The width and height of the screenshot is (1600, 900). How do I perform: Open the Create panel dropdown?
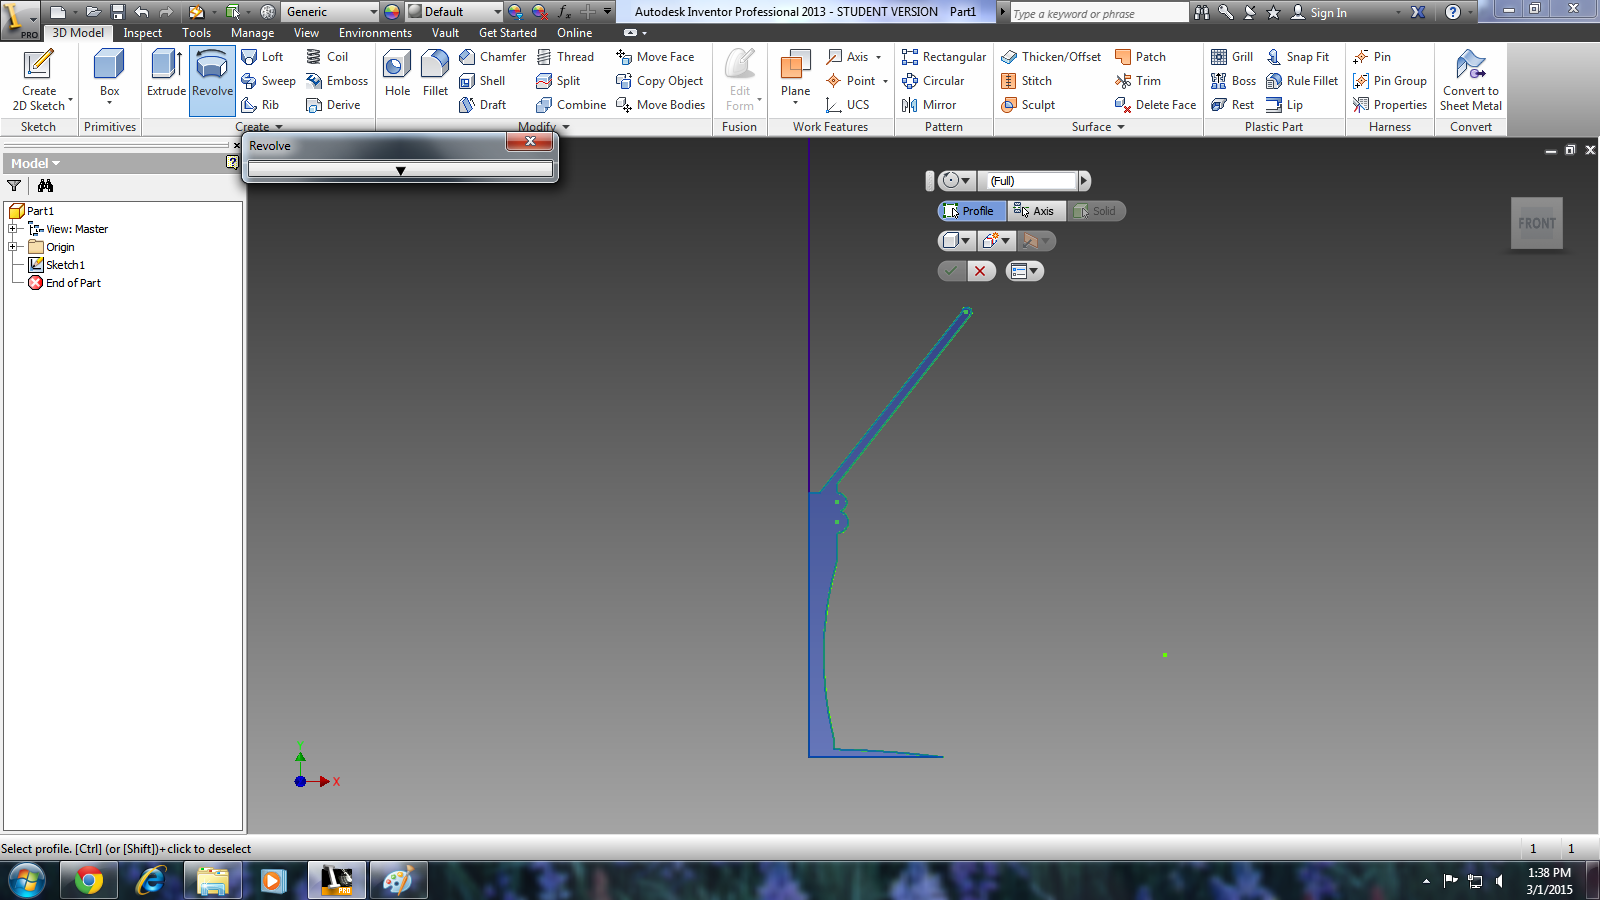[x=260, y=127]
